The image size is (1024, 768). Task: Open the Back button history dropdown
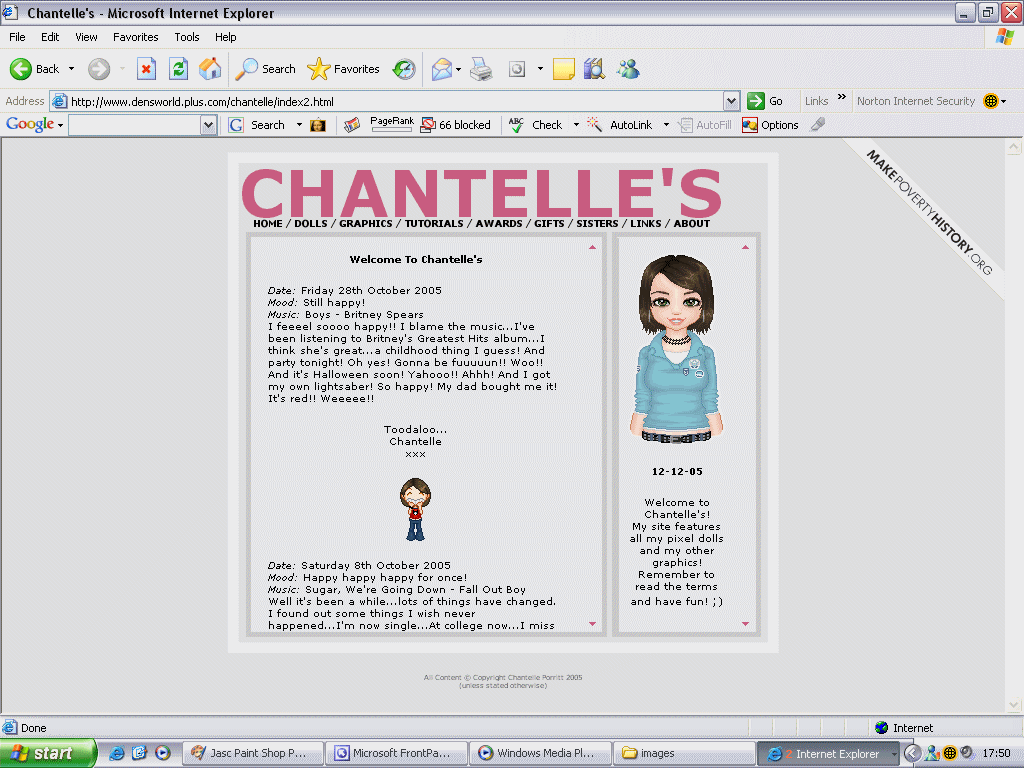[71, 69]
